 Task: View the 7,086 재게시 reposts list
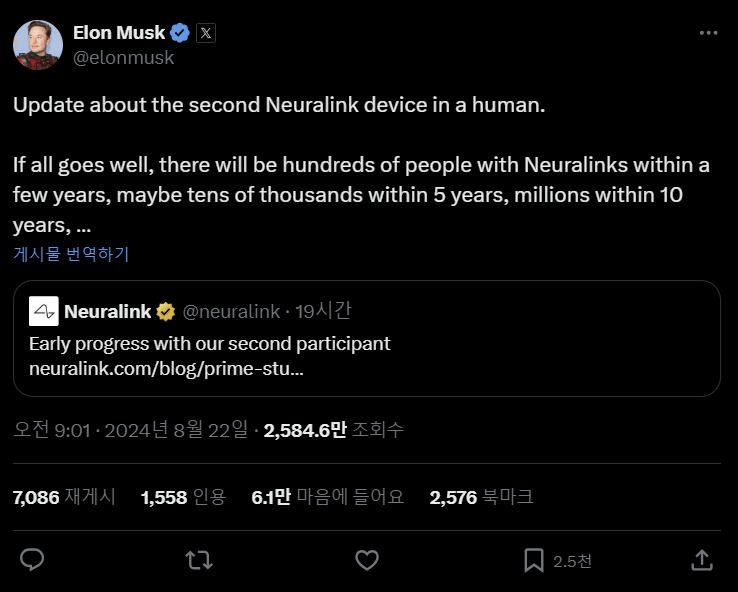pos(64,497)
